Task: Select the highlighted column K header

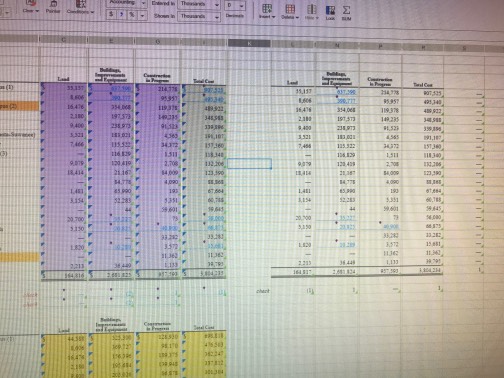Action: [249, 43]
